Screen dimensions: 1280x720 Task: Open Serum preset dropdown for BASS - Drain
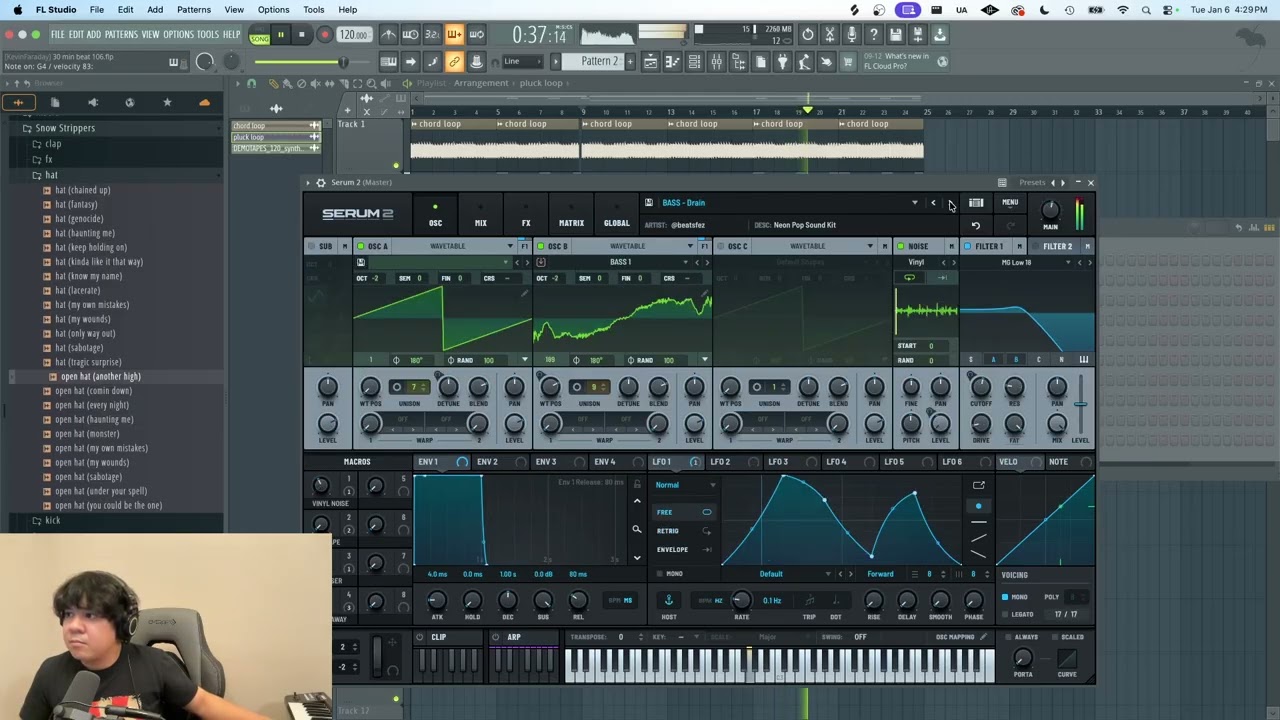[914, 203]
